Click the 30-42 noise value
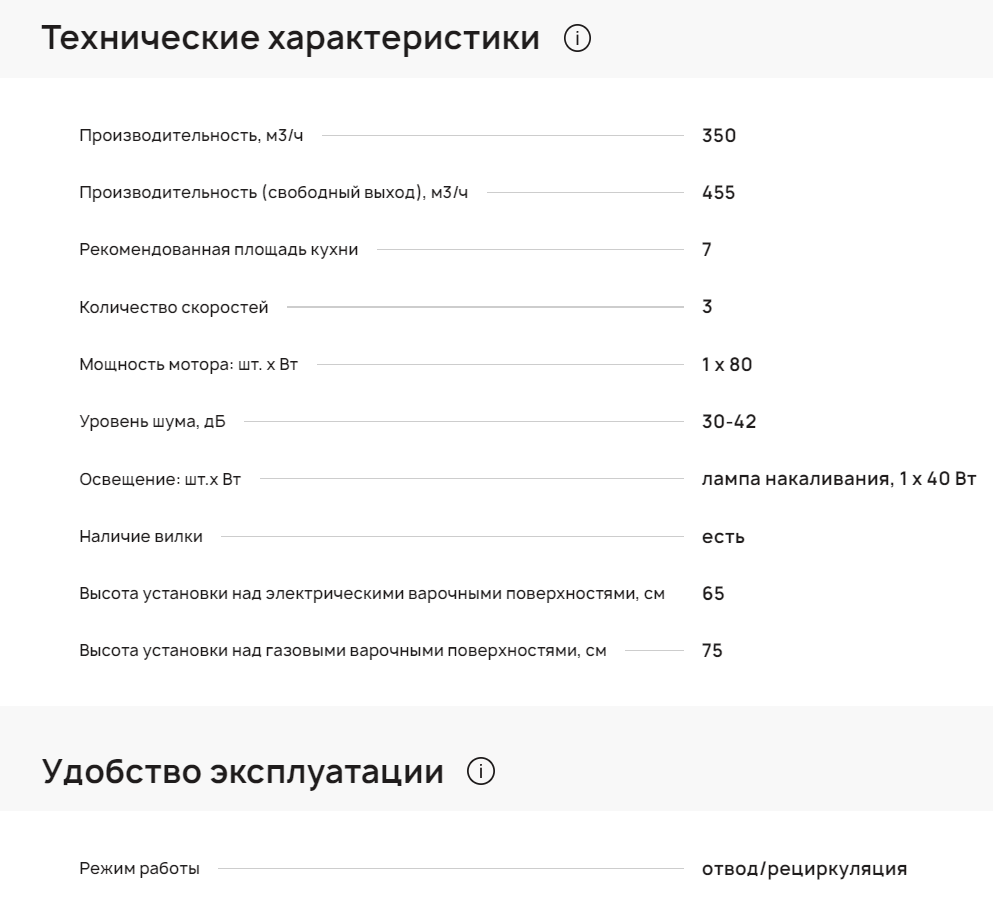This screenshot has height=909, width=993. tap(729, 423)
